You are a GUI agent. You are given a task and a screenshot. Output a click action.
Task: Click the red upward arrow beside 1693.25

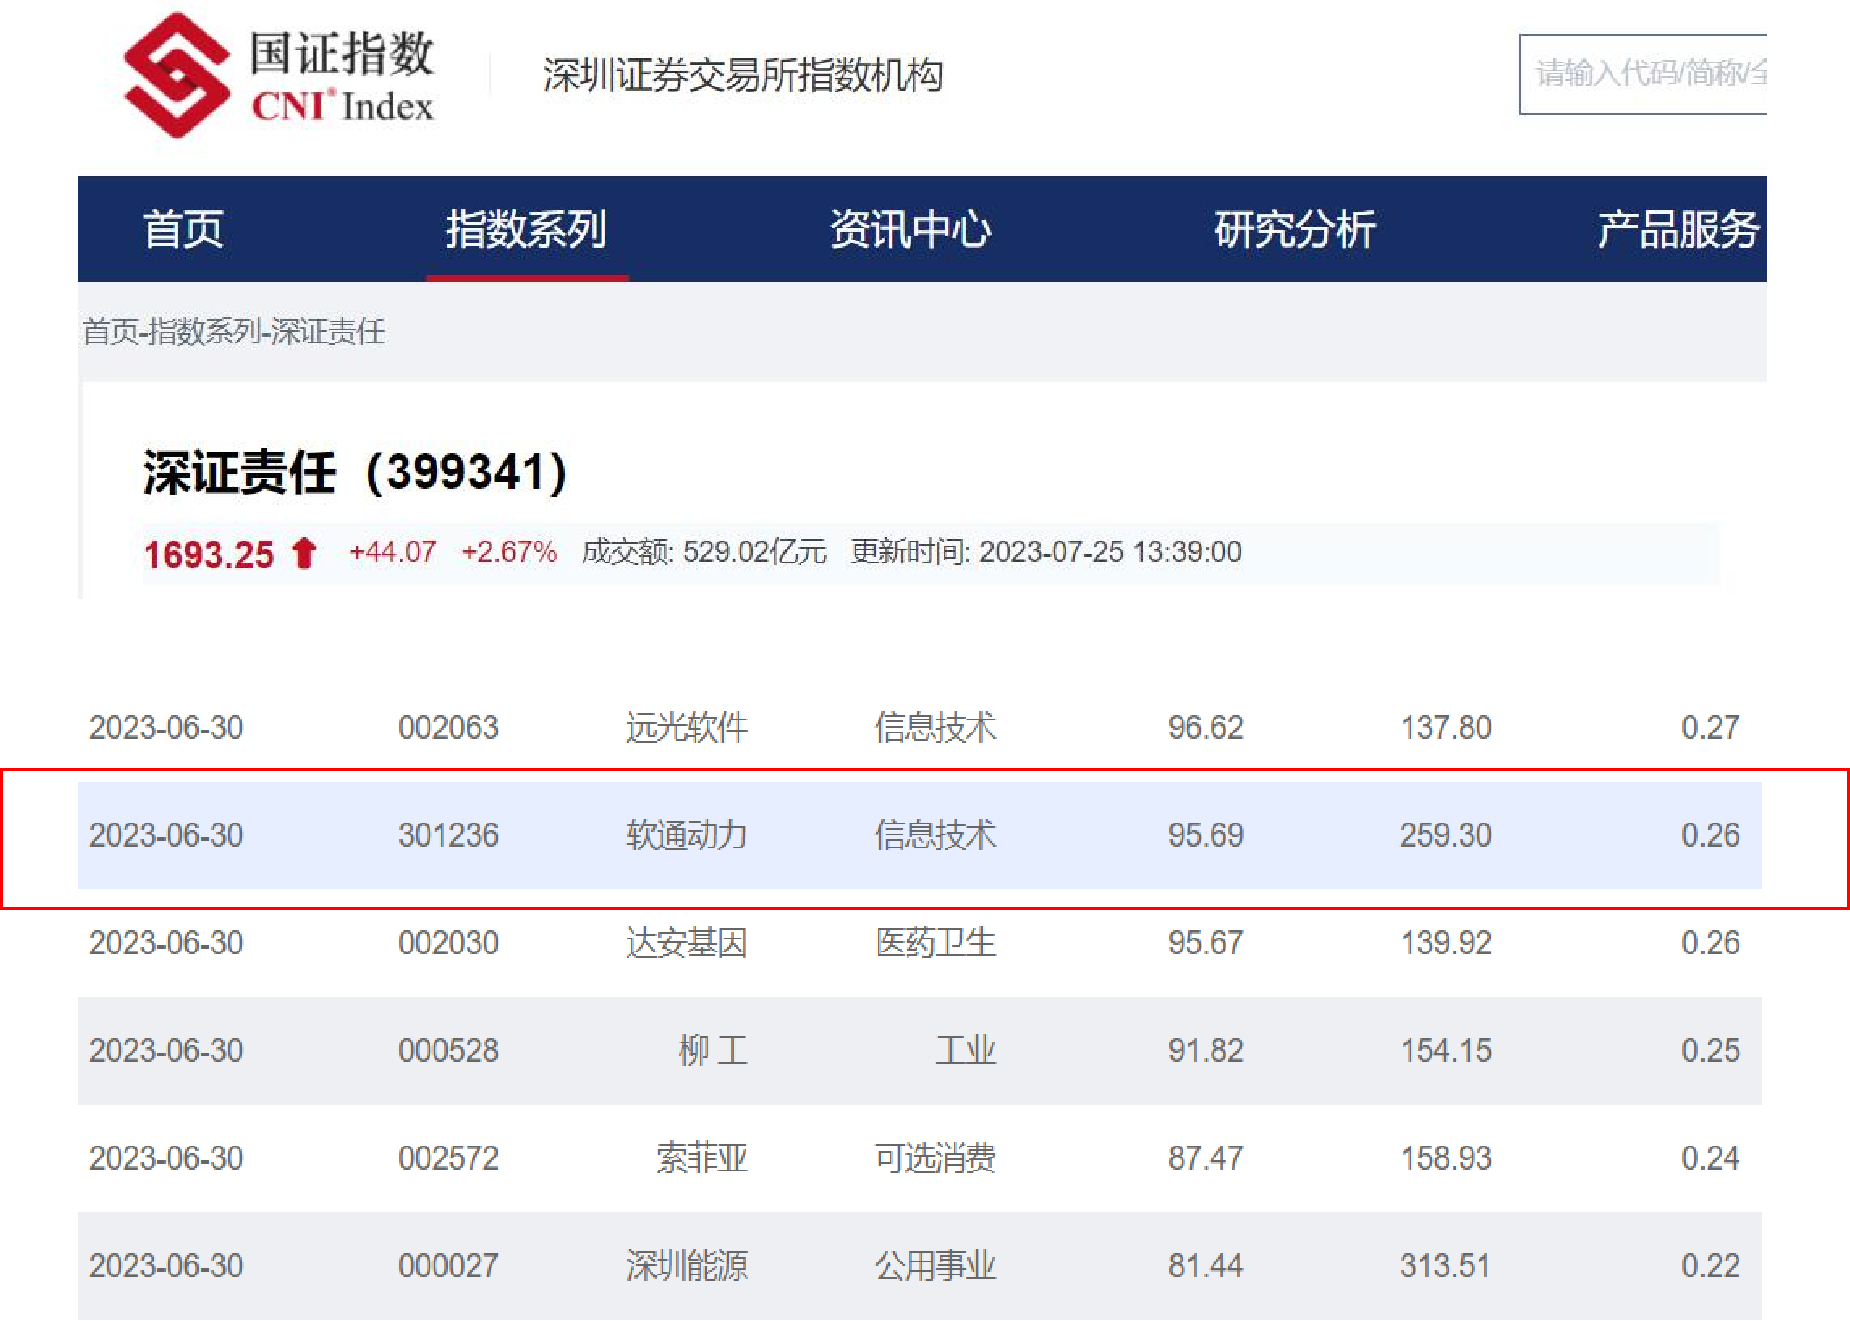[303, 551]
